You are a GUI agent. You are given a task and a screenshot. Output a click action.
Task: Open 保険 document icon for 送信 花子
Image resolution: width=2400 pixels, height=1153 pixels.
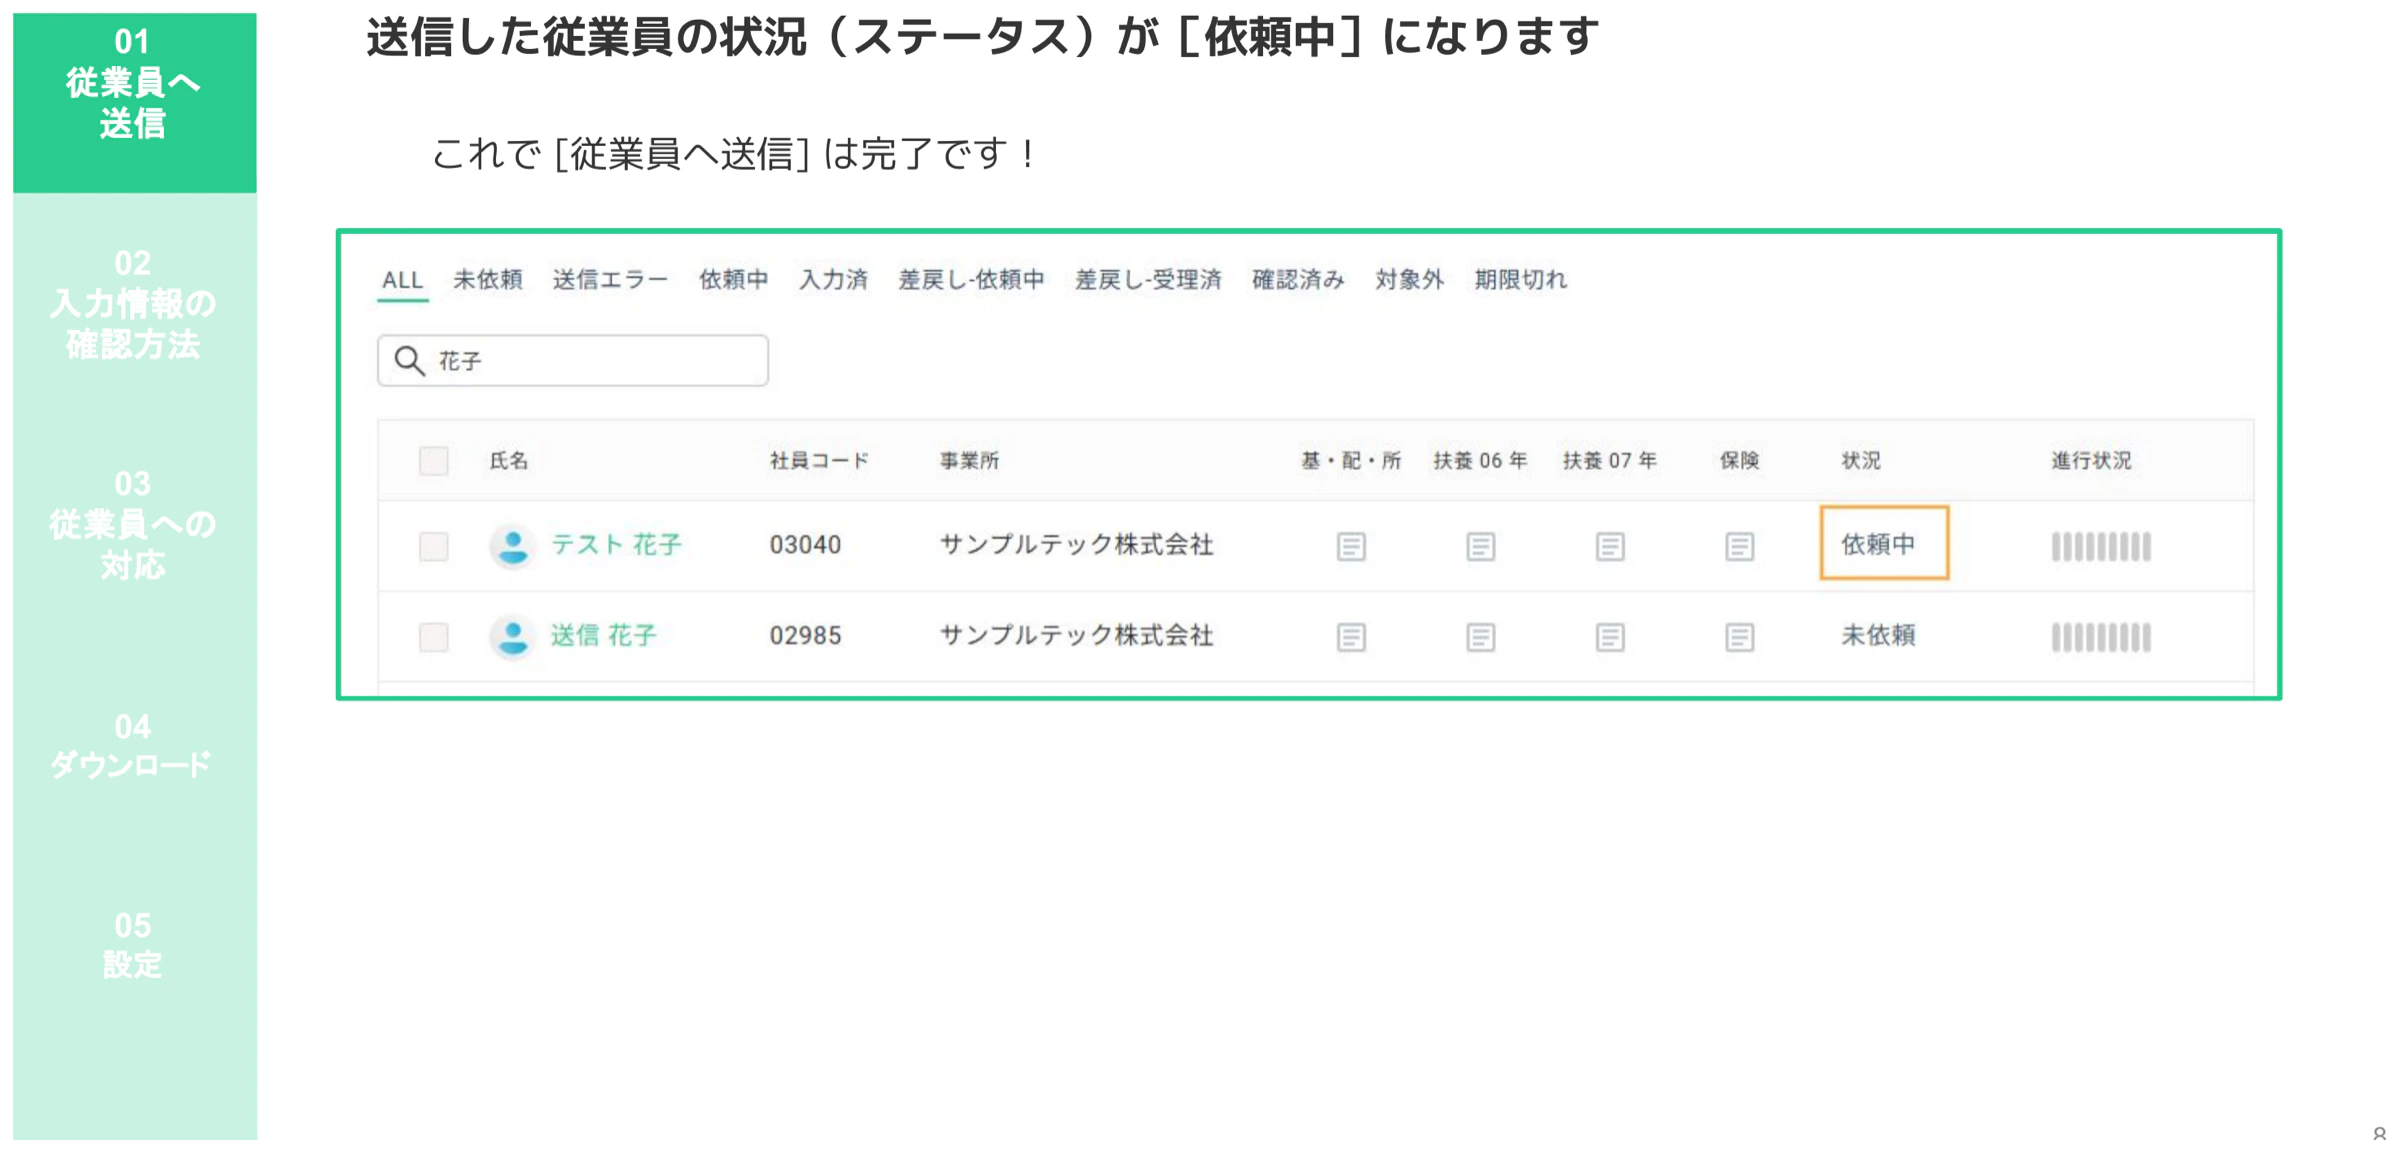1740,637
